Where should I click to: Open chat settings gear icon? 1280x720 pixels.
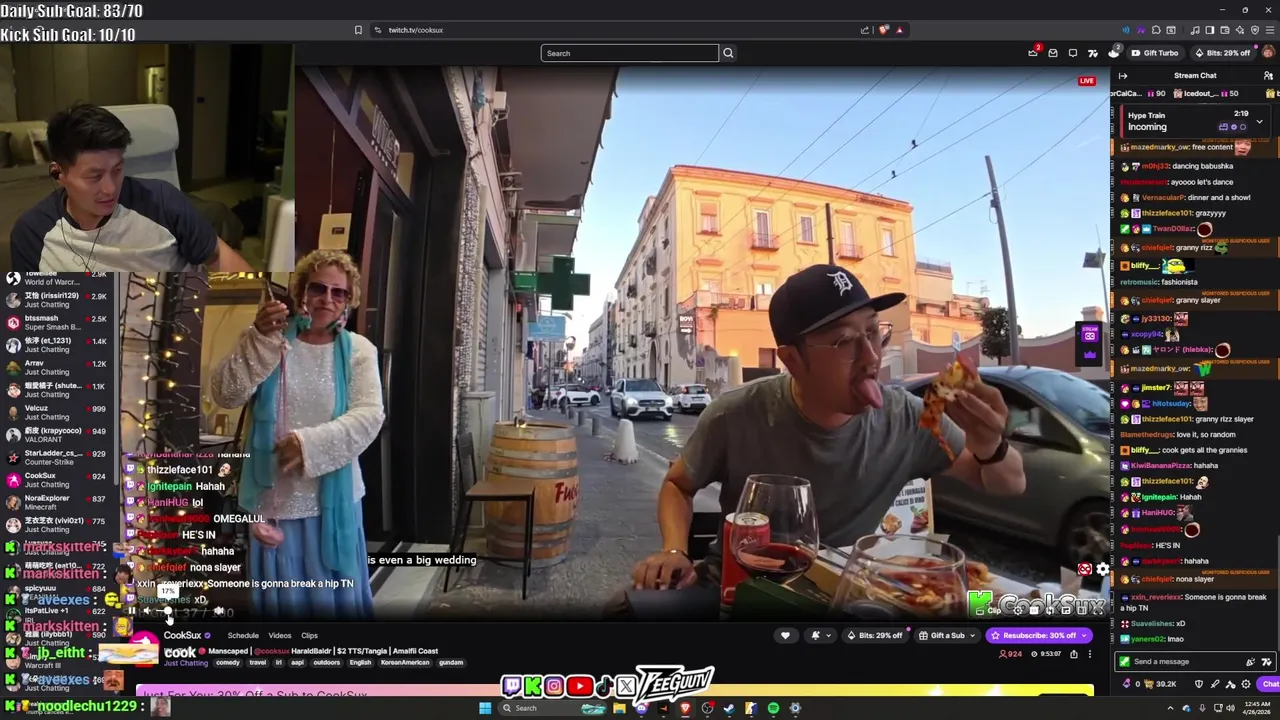pos(1246,684)
